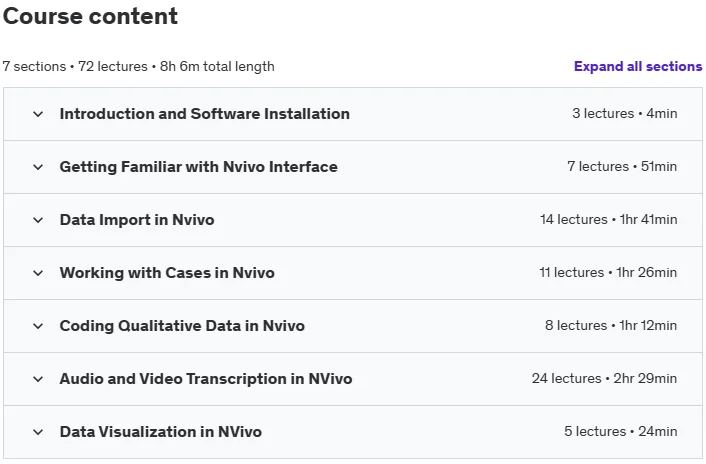Click Data Import in Nvivo section heading

click(x=137, y=220)
